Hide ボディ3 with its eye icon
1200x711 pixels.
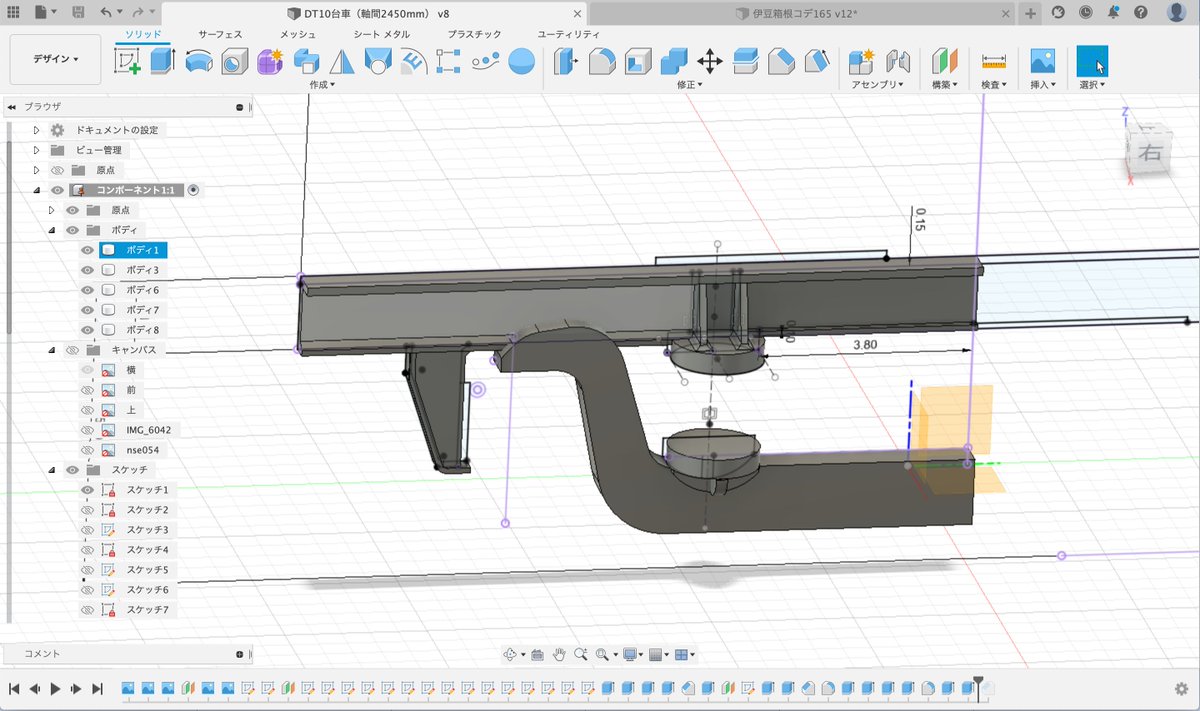87,270
